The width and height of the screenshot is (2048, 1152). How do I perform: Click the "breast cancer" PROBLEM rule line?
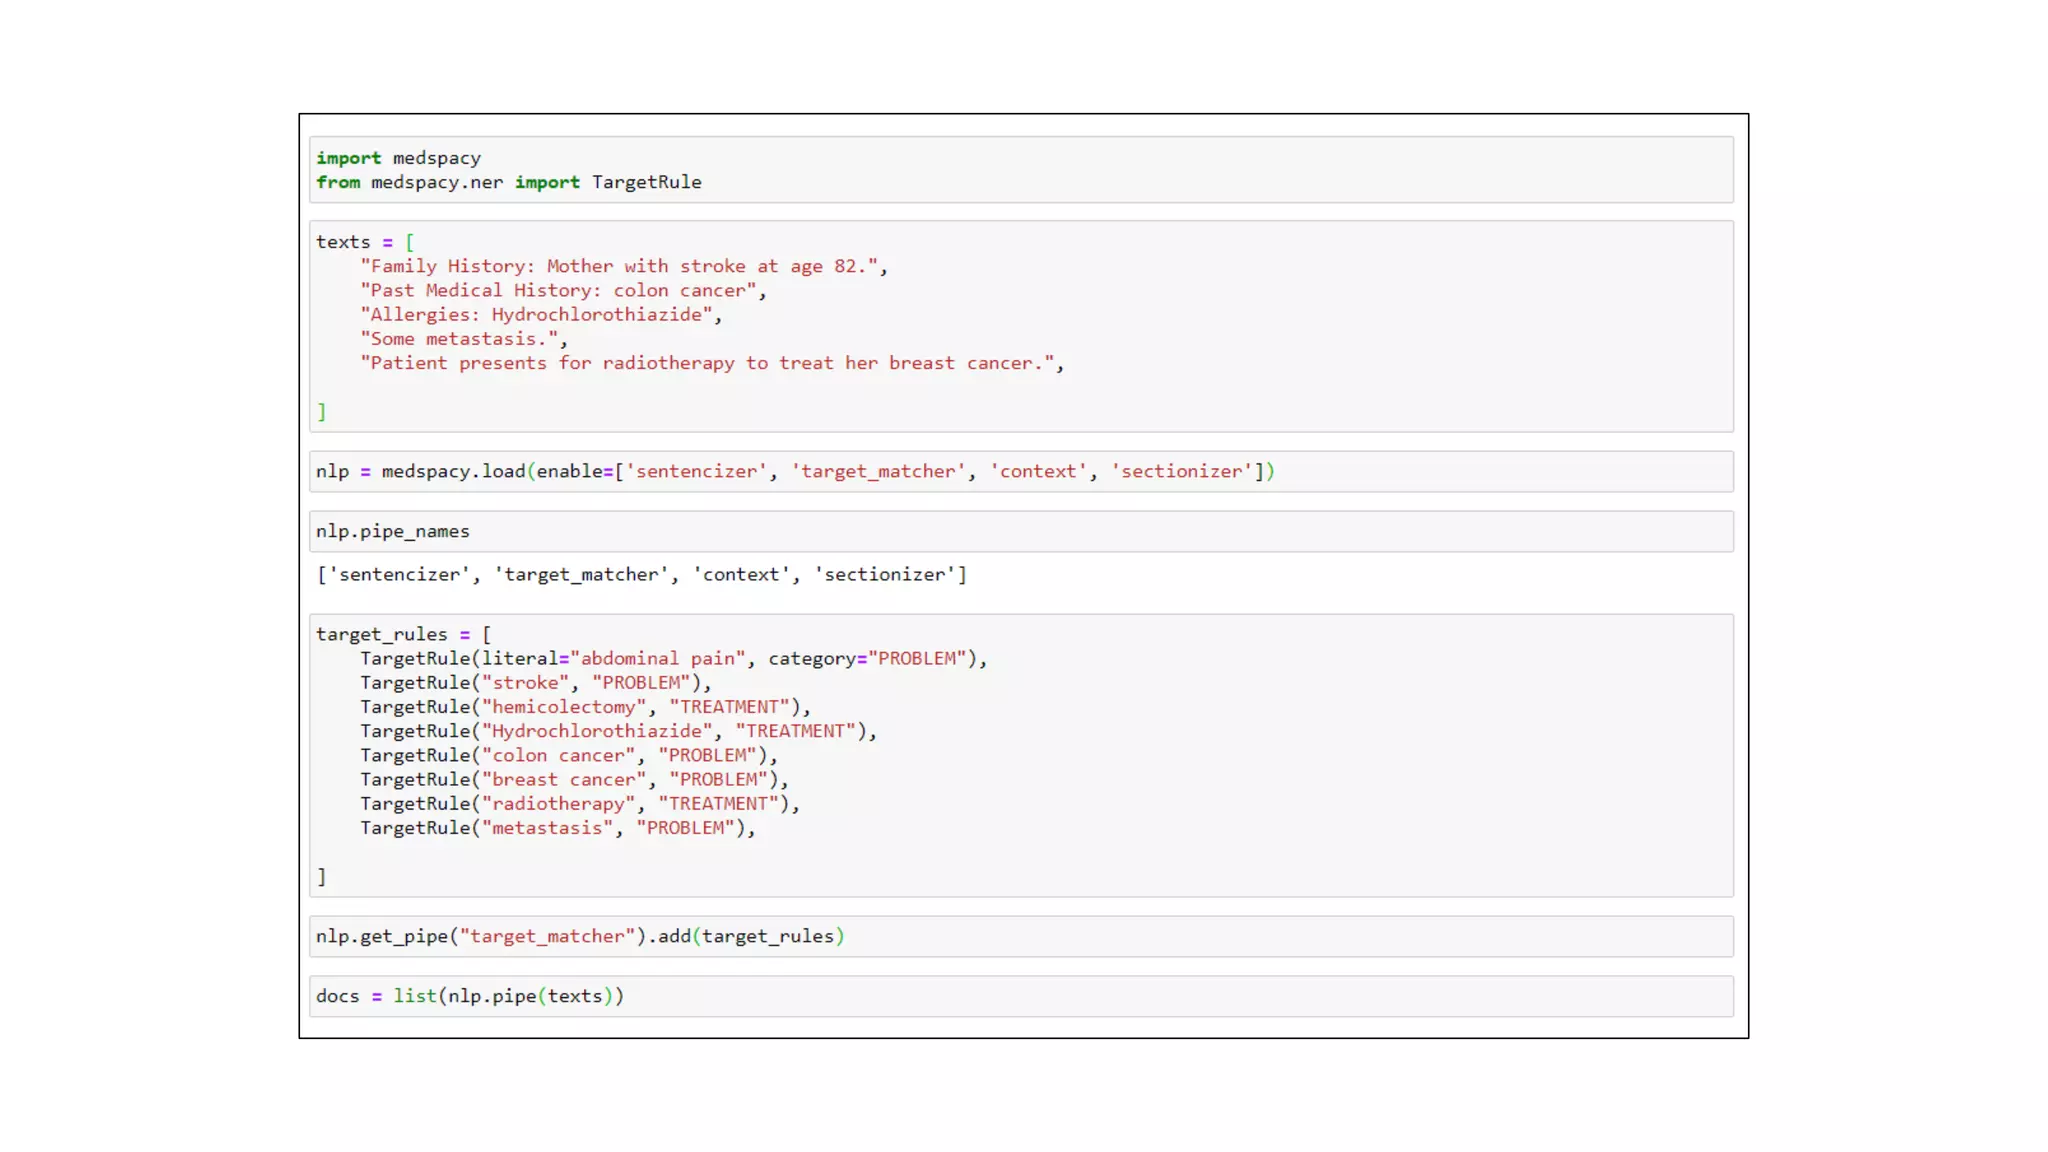point(573,780)
